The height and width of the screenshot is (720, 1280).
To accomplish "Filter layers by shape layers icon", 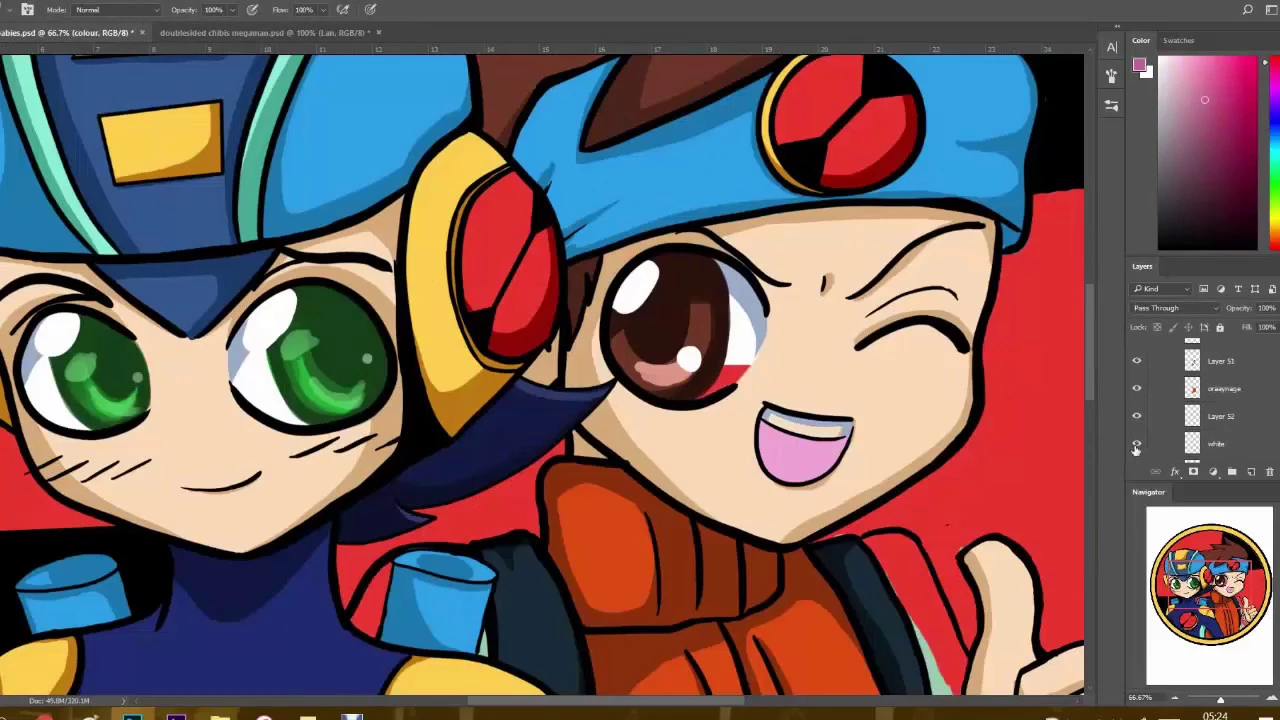I will [1255, 289].
